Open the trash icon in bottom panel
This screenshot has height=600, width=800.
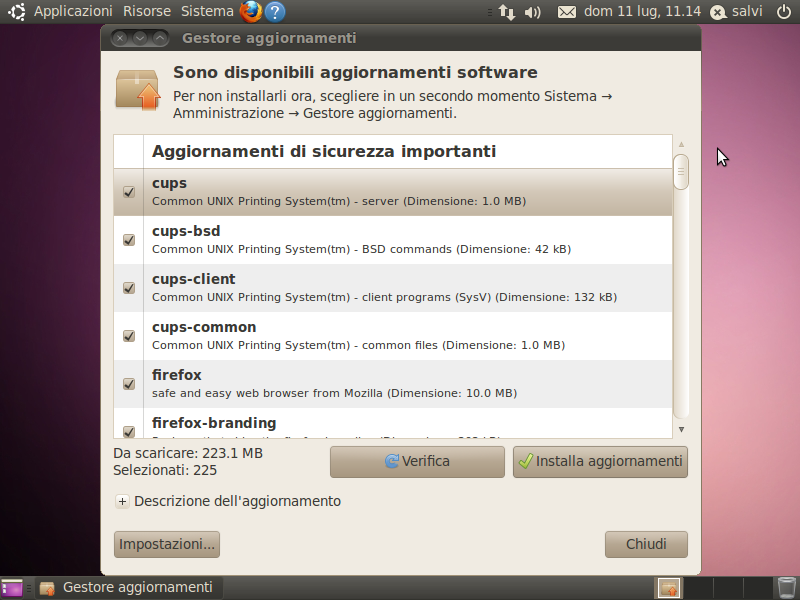click(x=787, y=588)
